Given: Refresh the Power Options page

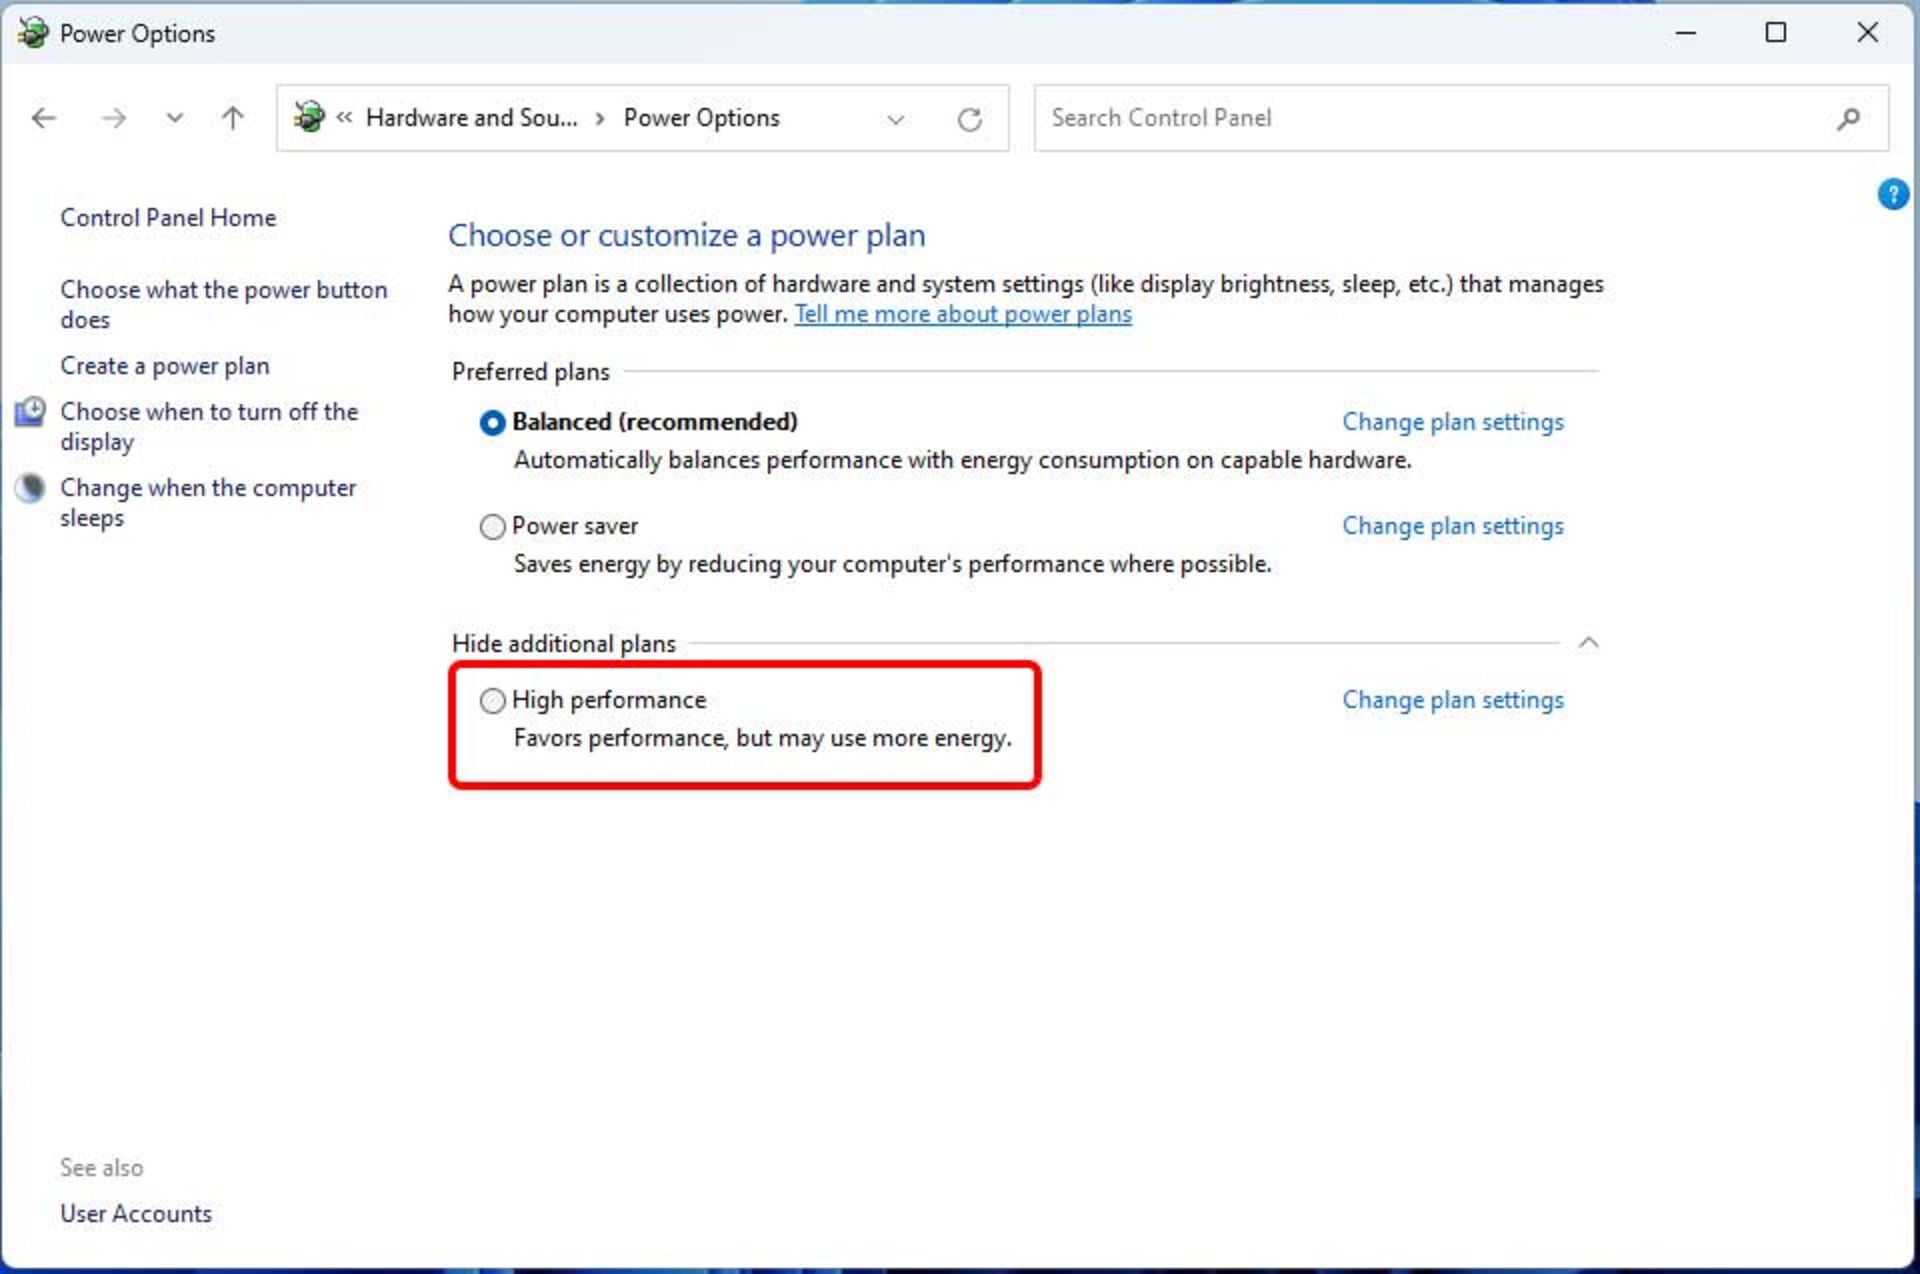Looking at the screenshot, I should coord(969,120).
